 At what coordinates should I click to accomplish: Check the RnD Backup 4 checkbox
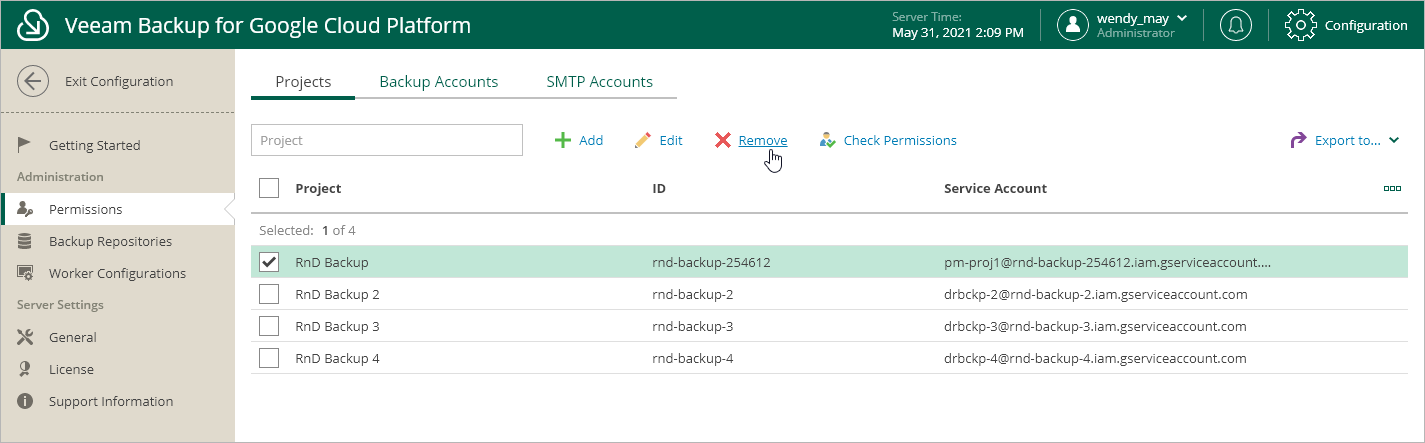point(269,358)
